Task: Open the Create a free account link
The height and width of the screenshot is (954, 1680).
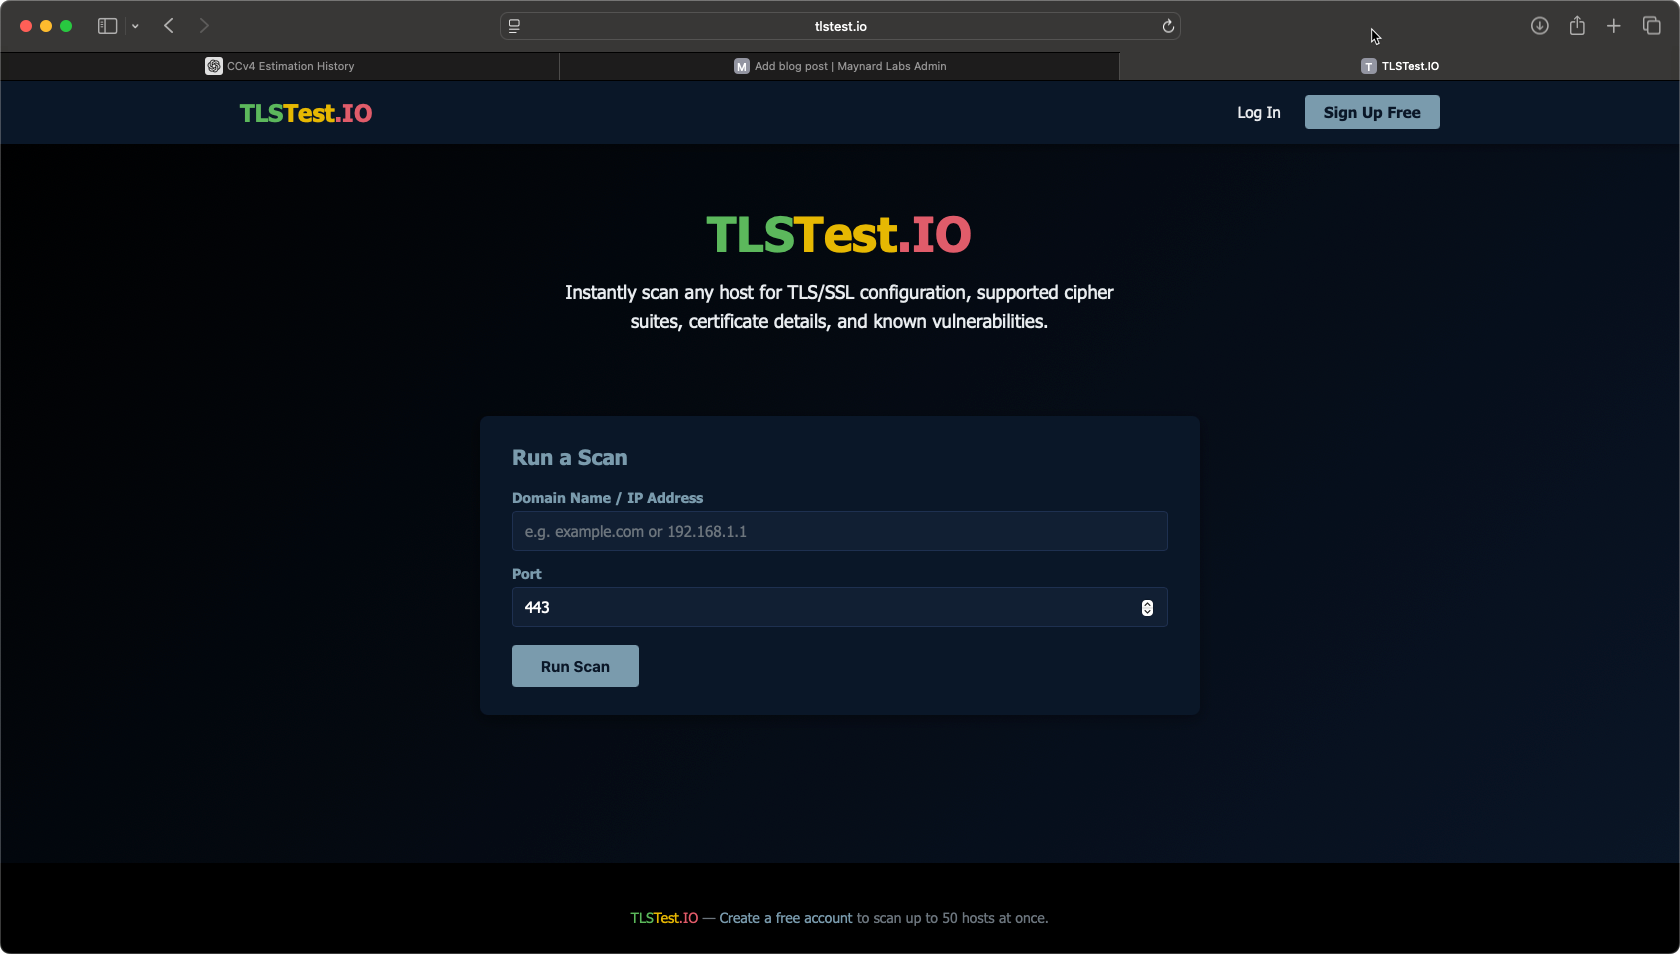Action: pyautogui.click(x=786, y=918)
